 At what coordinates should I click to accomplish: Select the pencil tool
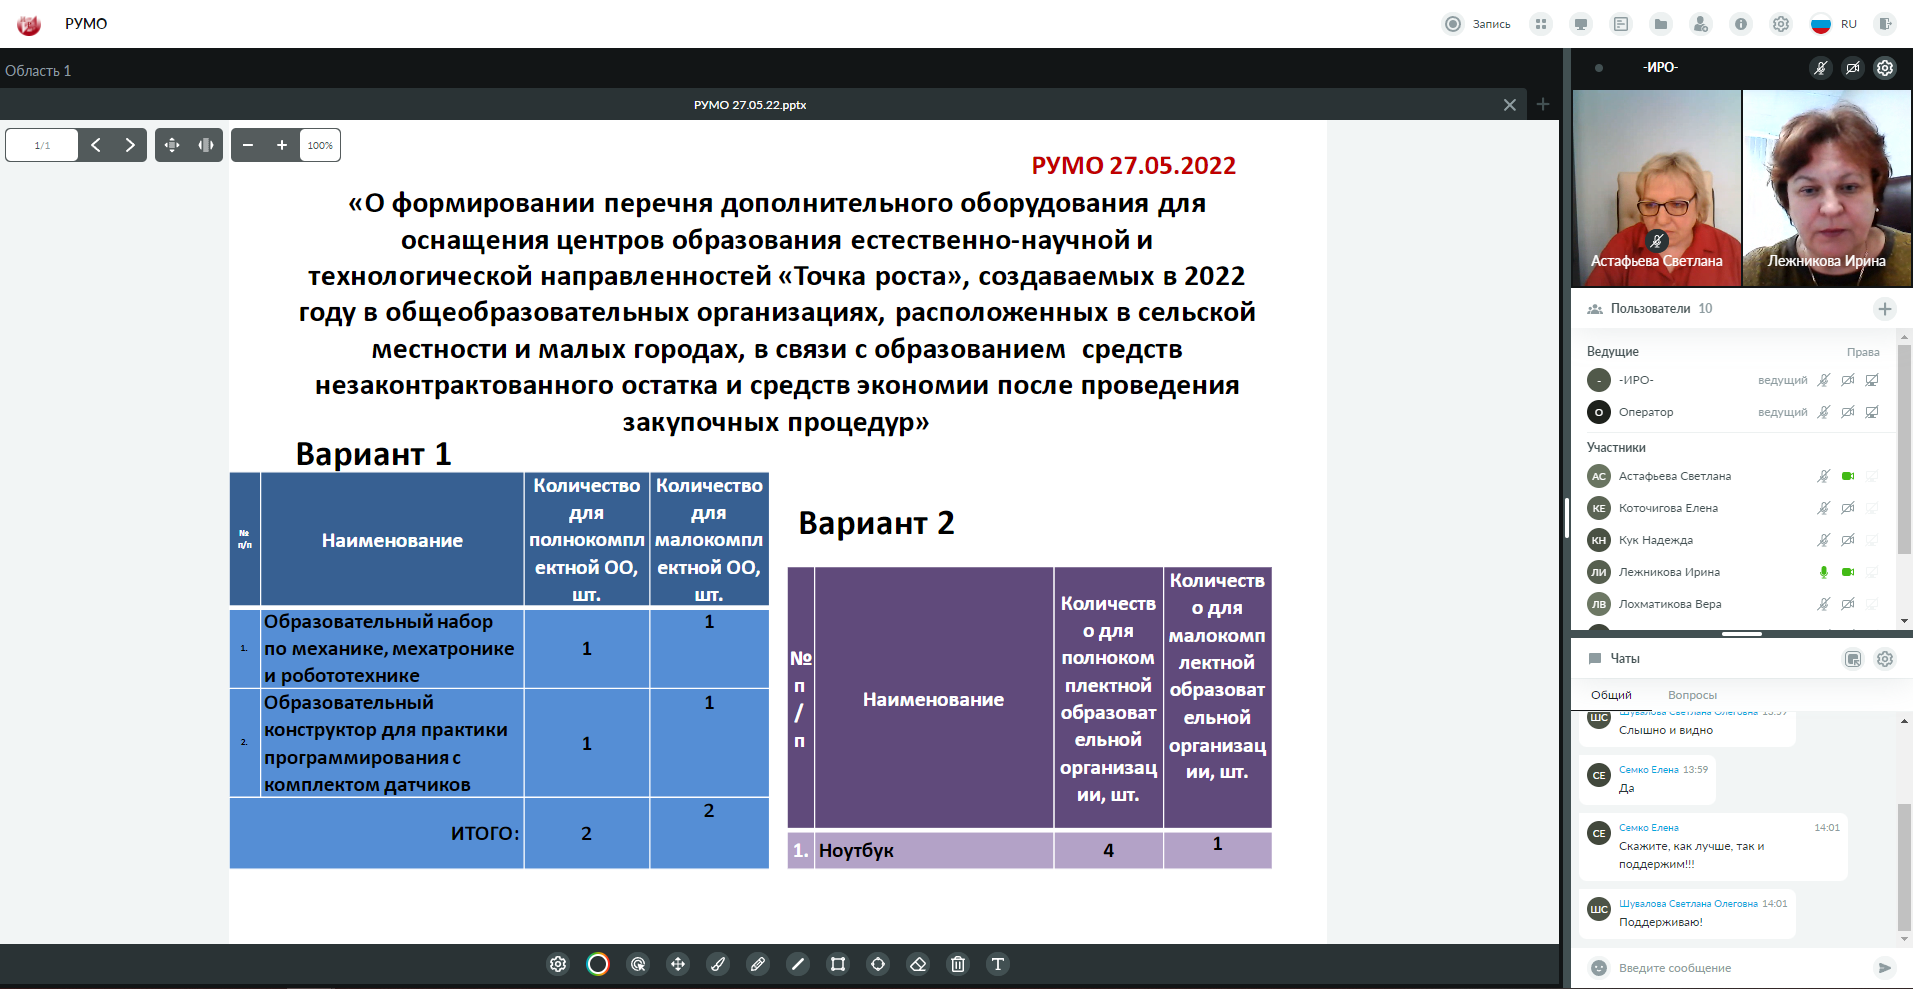pos(758,964)
